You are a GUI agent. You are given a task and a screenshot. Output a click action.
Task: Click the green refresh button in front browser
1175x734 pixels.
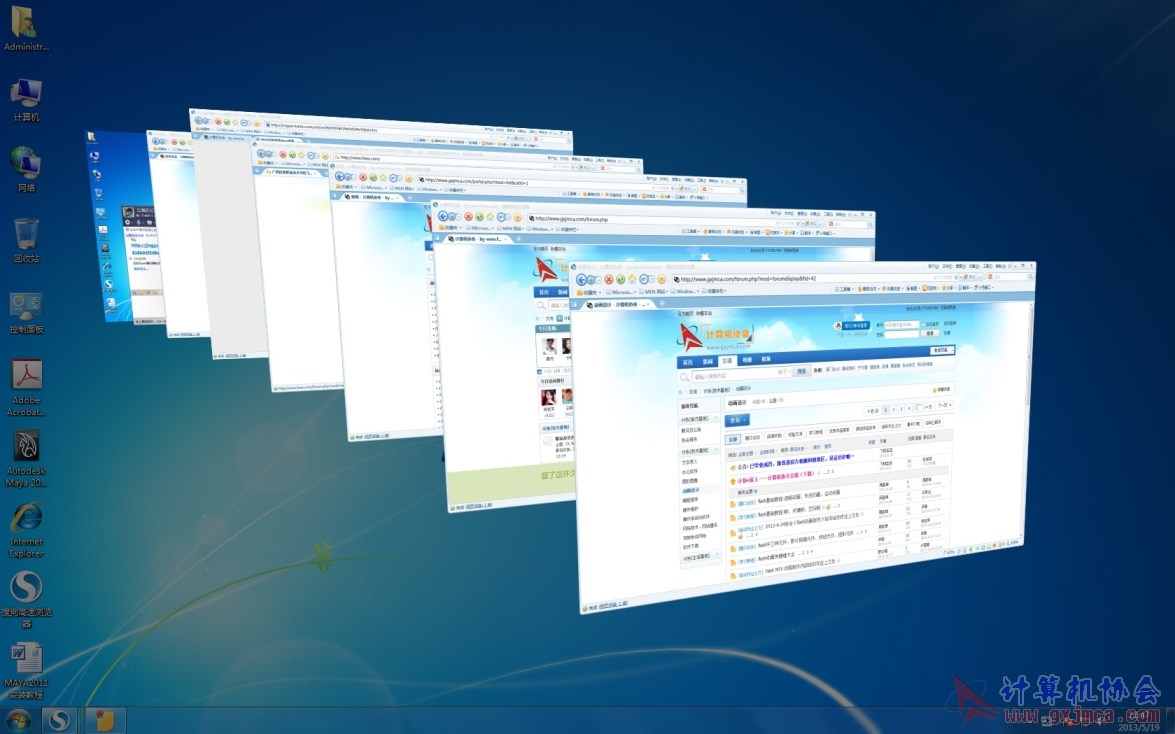(620, 280)
